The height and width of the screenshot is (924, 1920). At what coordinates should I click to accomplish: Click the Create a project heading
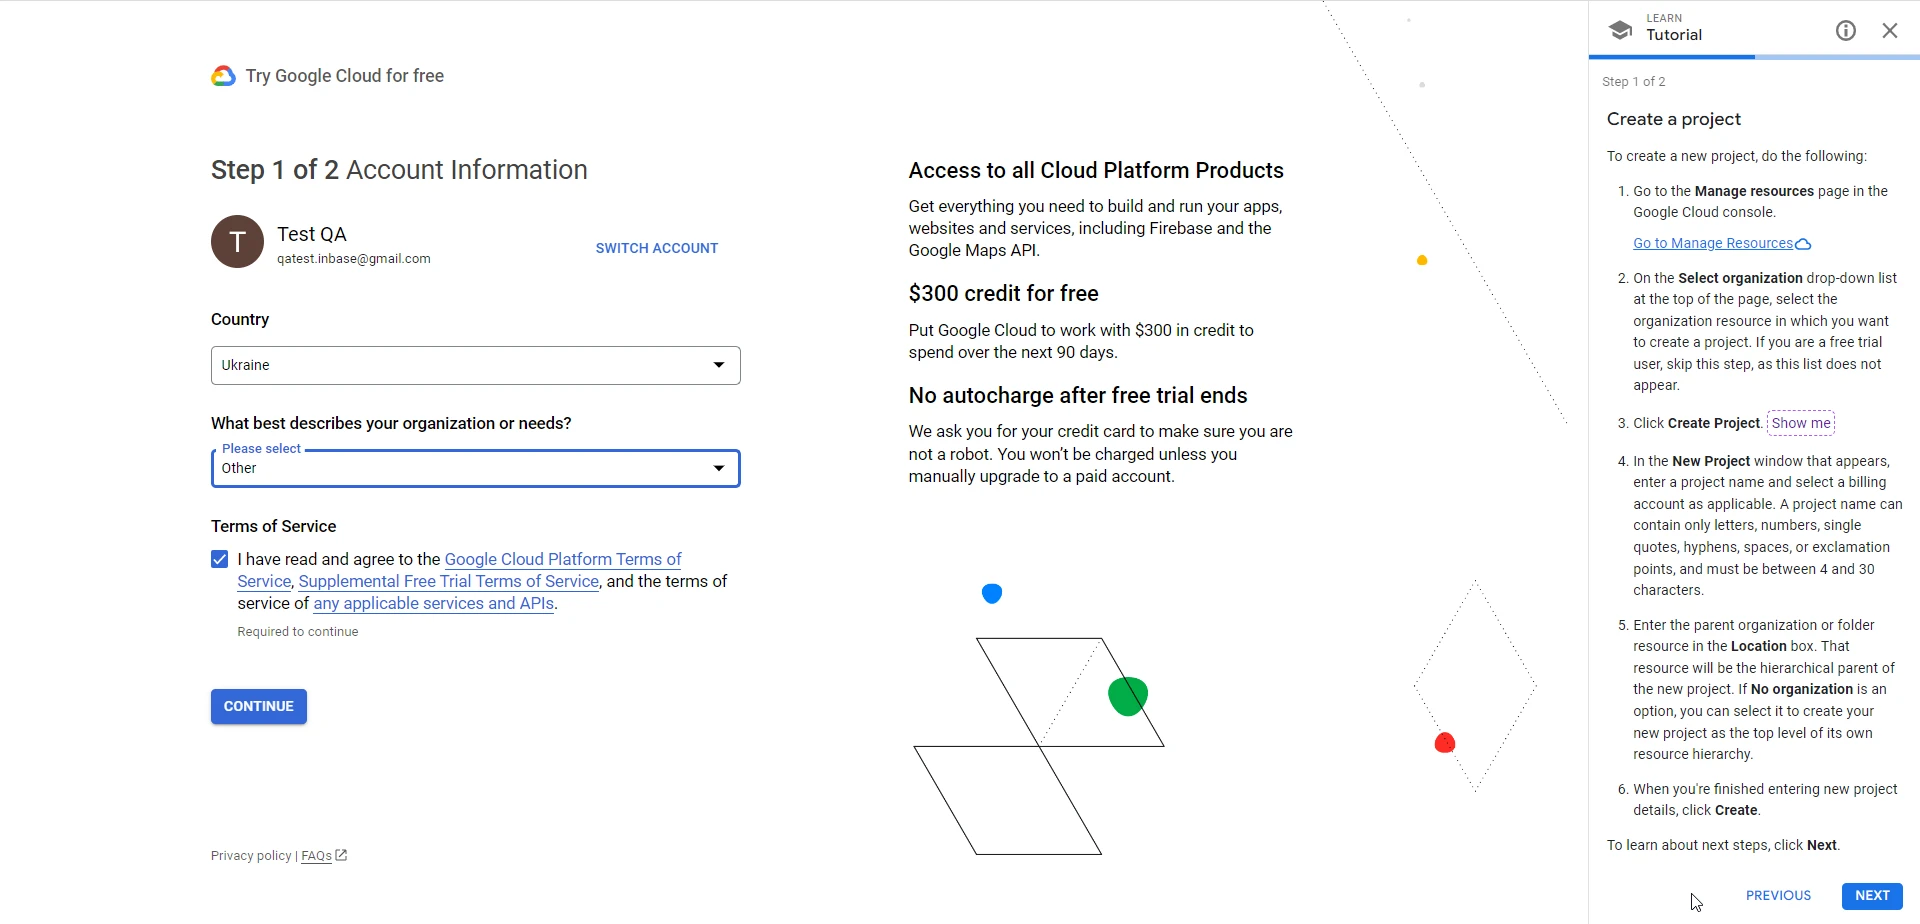pos(1674,119)
